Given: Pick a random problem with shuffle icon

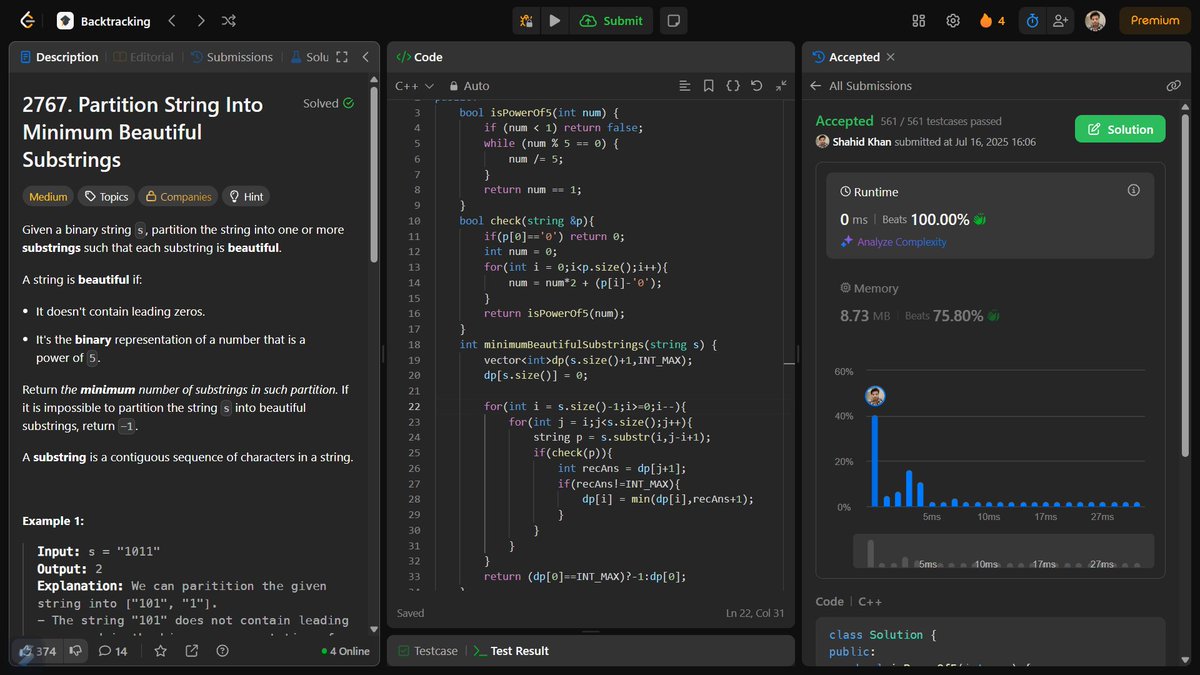Looking at the screenshot, I should coord(229,20).
